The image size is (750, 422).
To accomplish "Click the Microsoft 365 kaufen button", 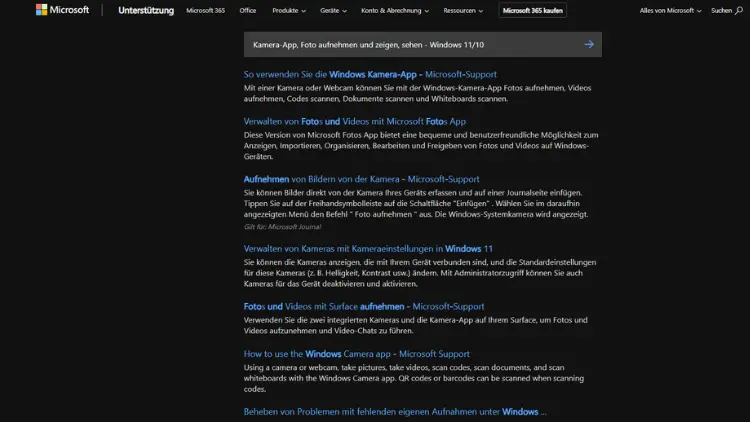I will [x=532, y=11].
